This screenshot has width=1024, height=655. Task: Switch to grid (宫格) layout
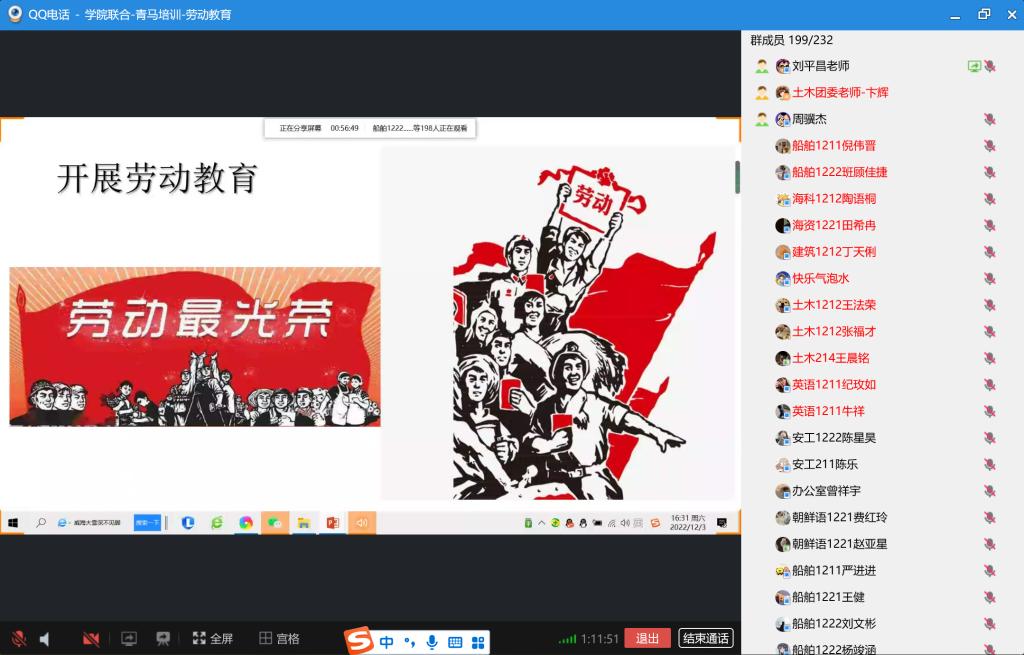279,638
